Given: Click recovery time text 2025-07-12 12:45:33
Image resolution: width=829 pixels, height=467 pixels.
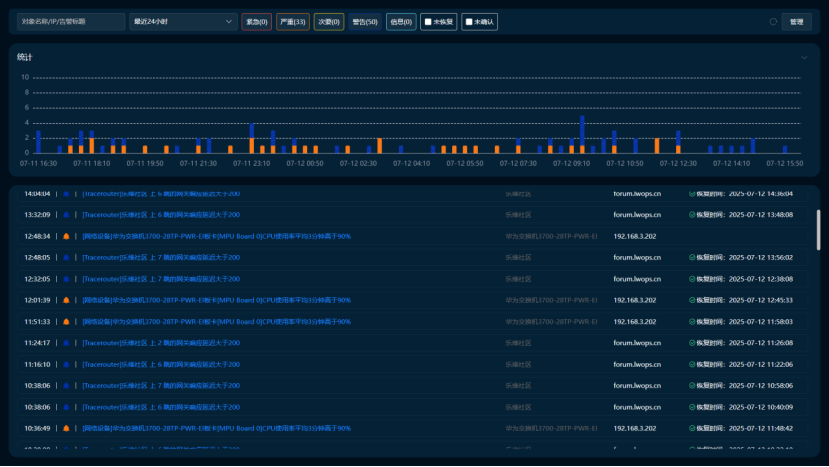Looking at the screenshot, I should (761, 300).
